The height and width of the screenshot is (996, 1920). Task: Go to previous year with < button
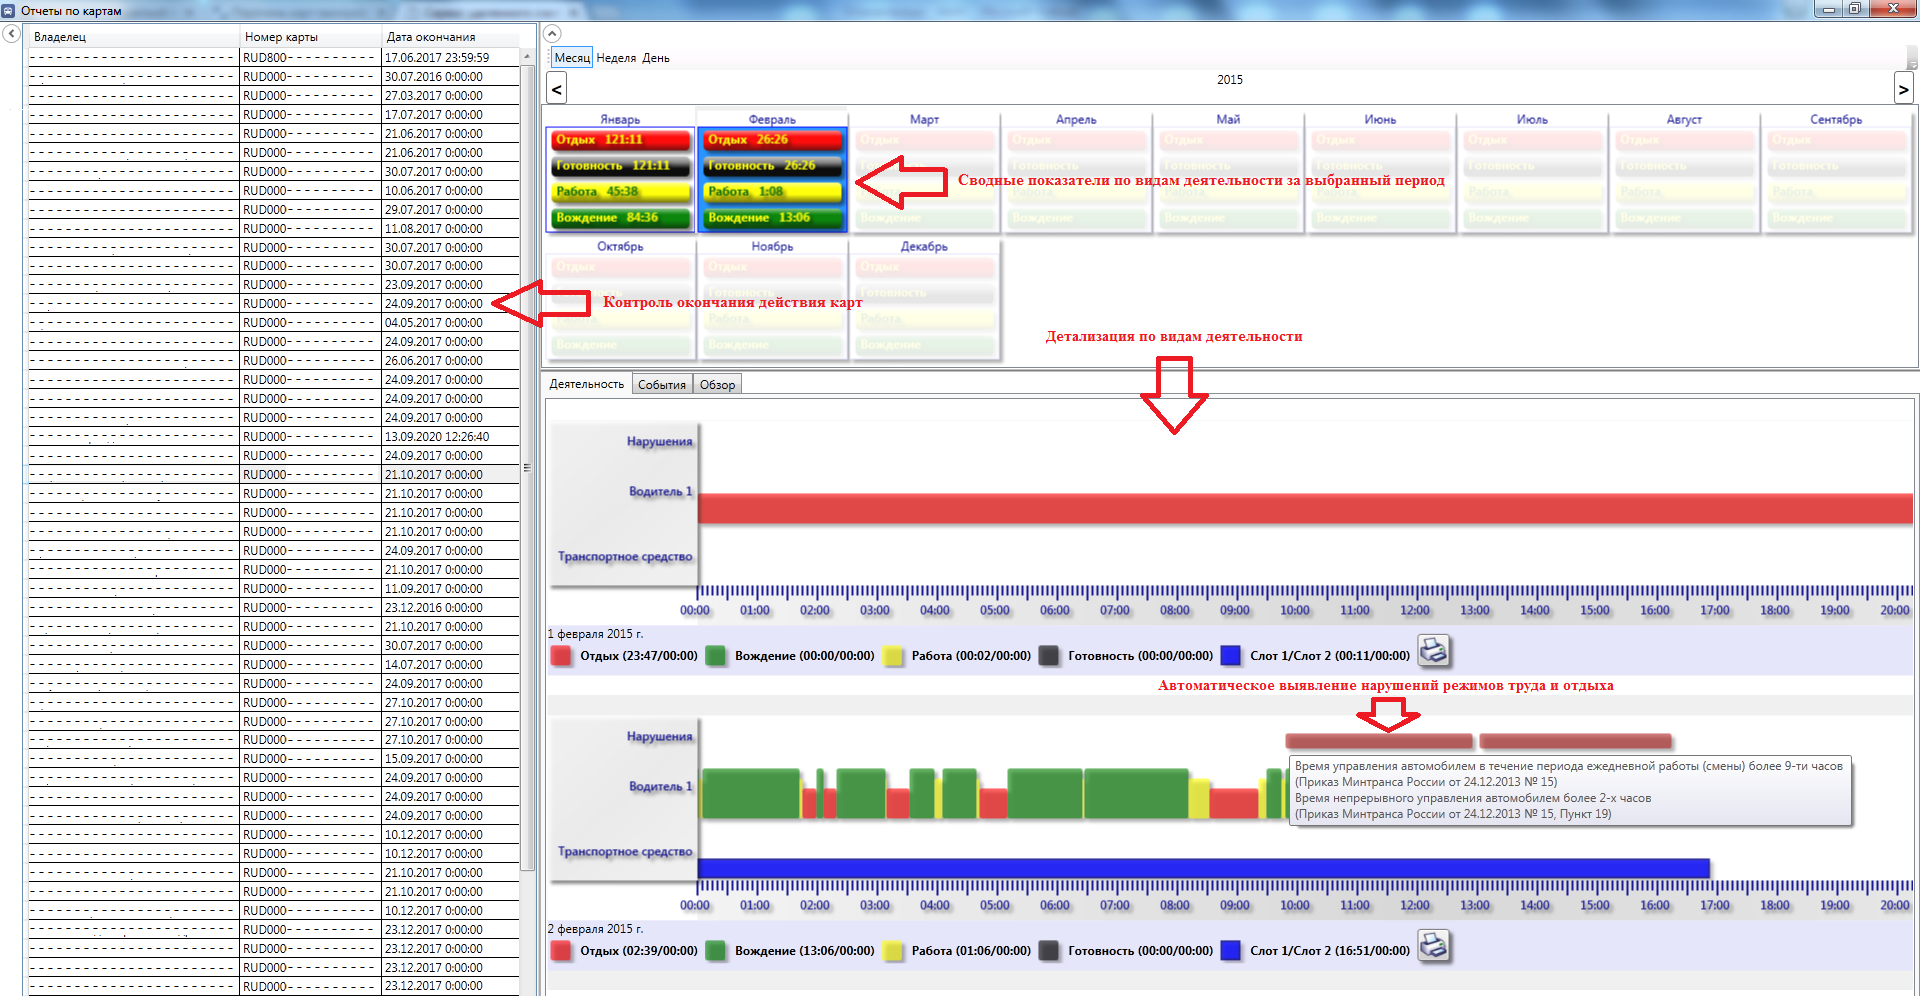[x=557, y=89]
